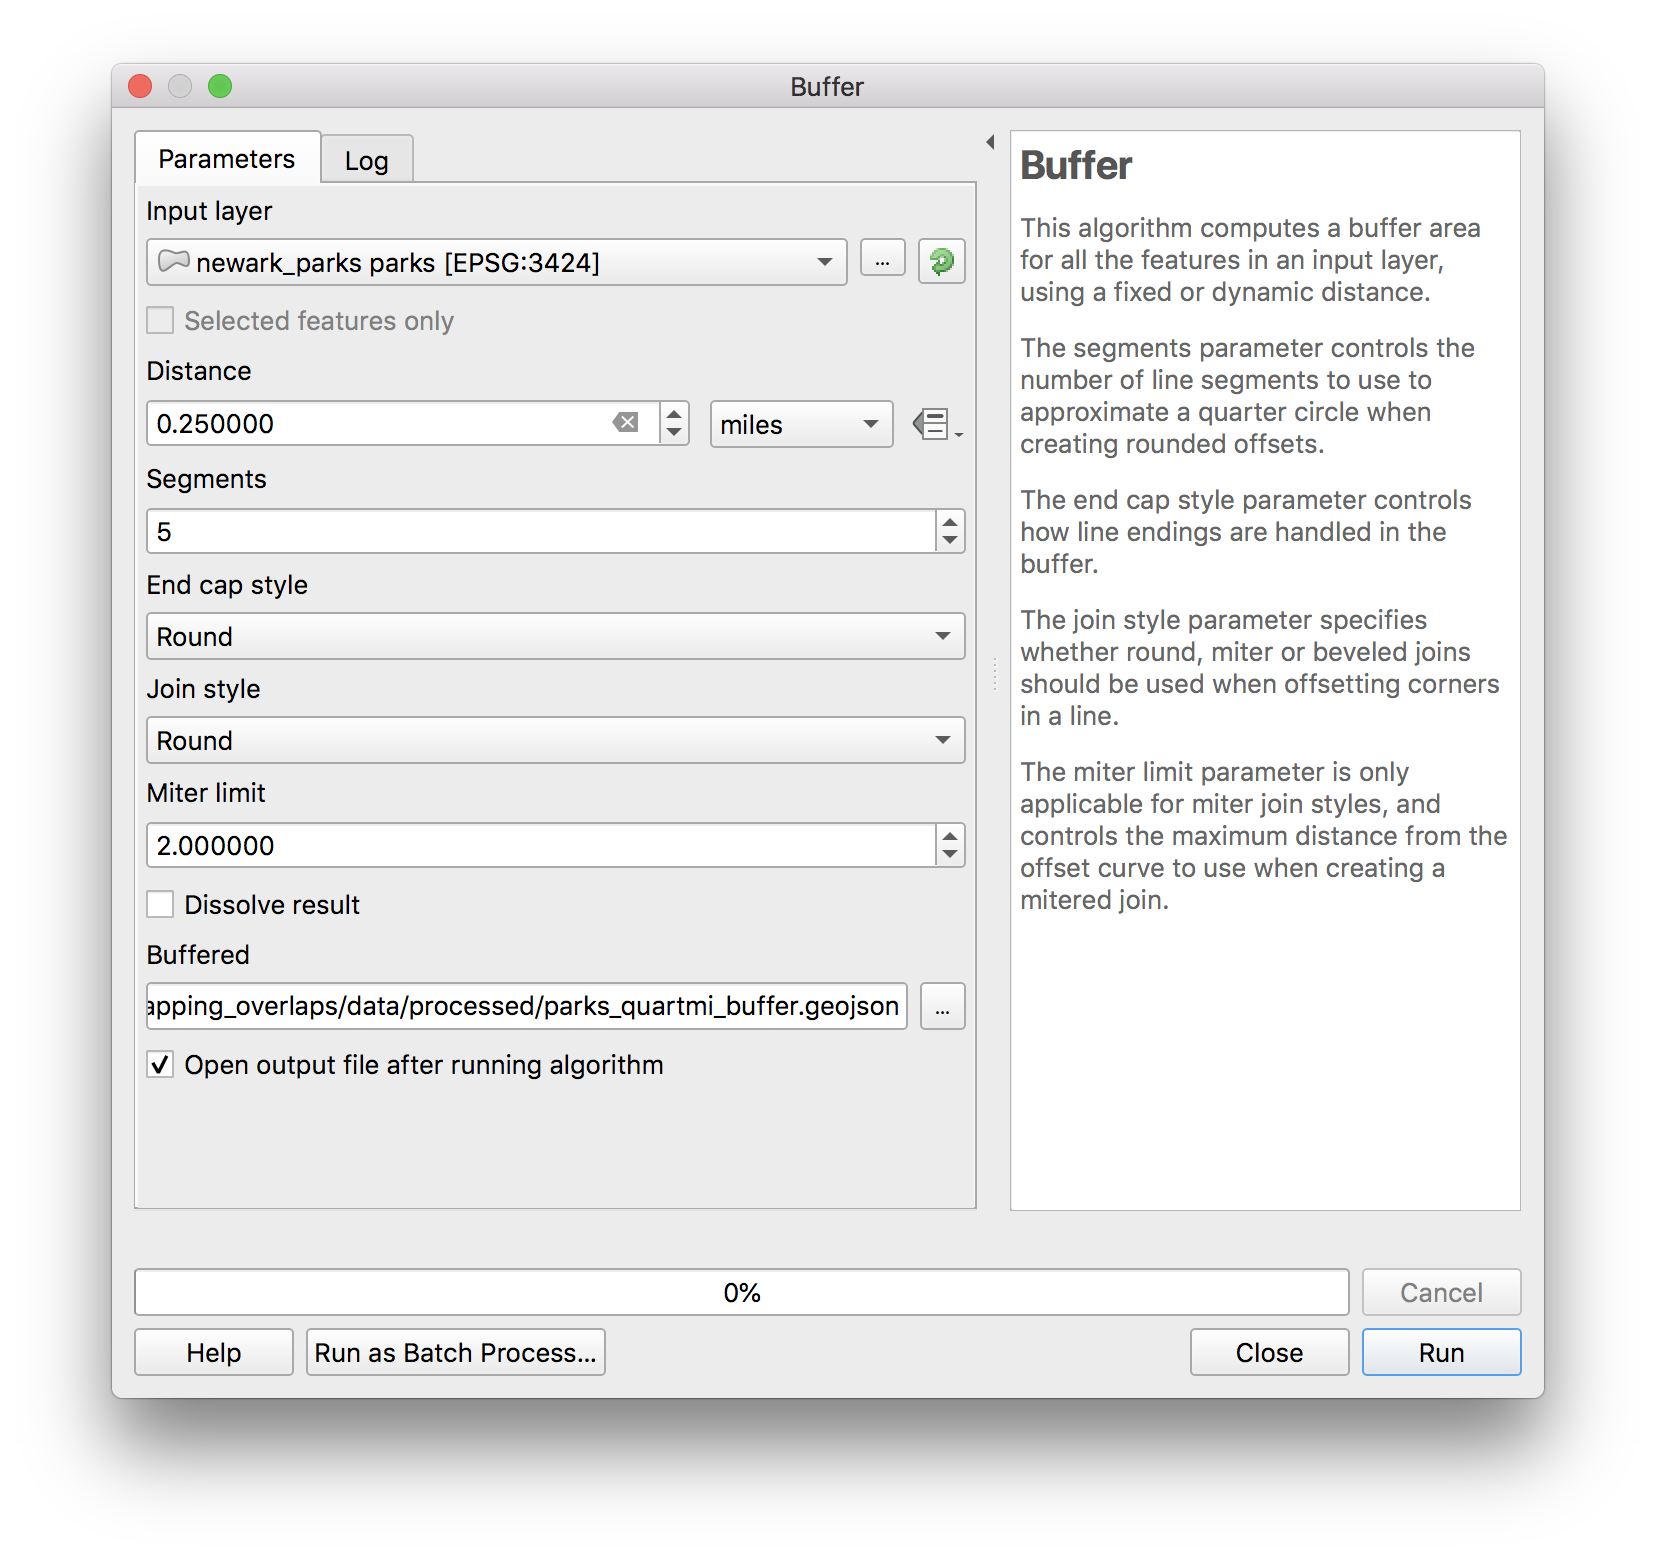Viewport: 1656px width, 1558px height.
Task: Enable the Dissolve result checkbox
Action: 161,905
